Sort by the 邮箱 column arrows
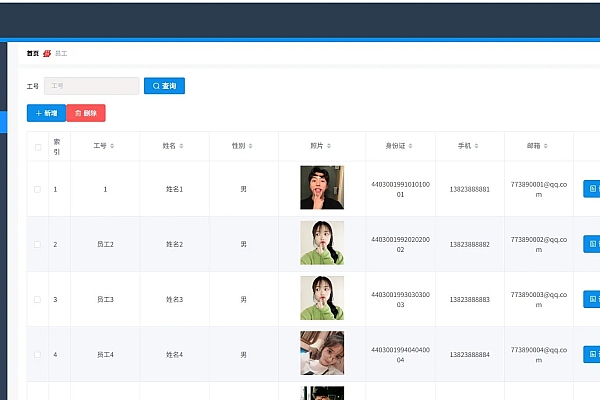600x400 pixels. coord(546,146)
